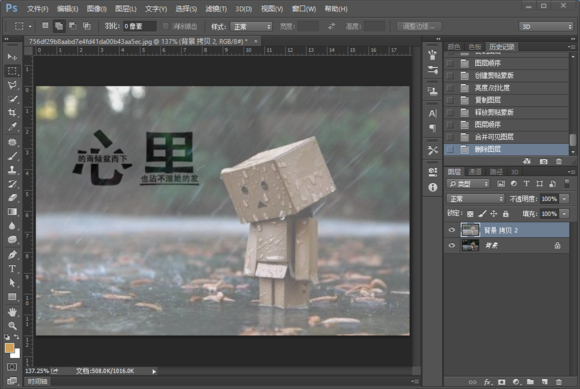Screen dimensions: 580x389
Task: Open the 样式 style dropdown
Action: pyautogui.click(x=251, y=27)
